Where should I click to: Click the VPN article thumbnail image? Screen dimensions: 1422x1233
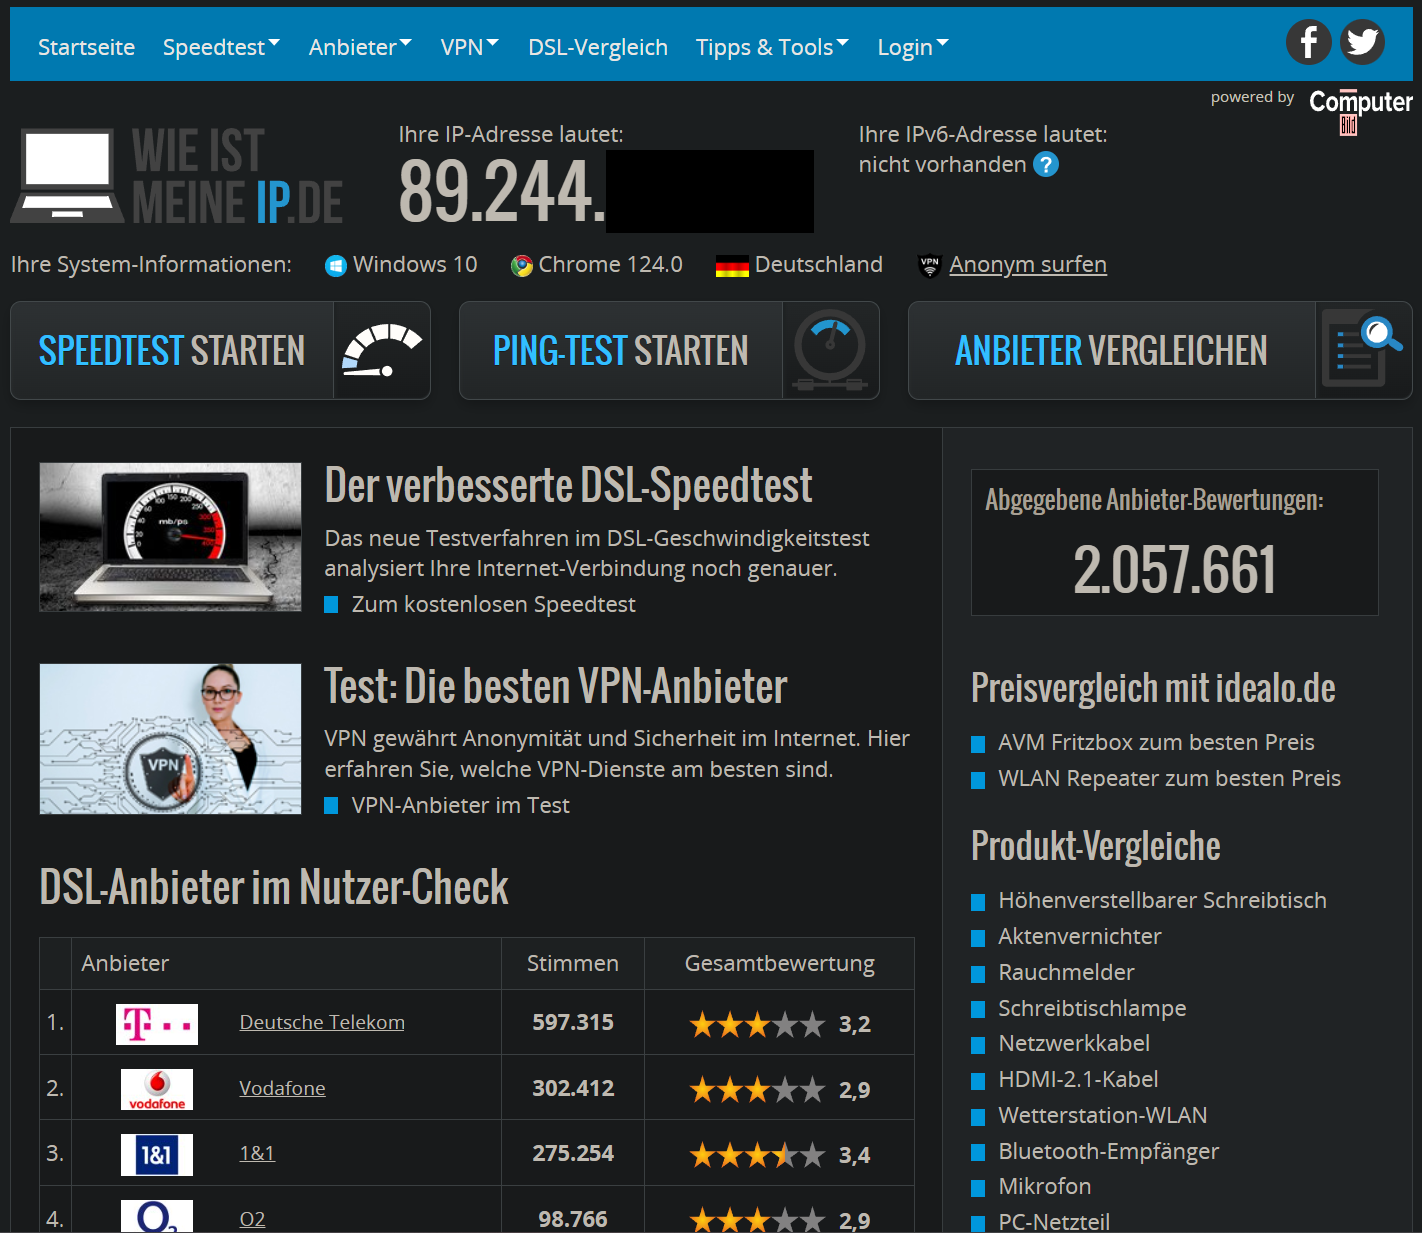pos(170,739)
